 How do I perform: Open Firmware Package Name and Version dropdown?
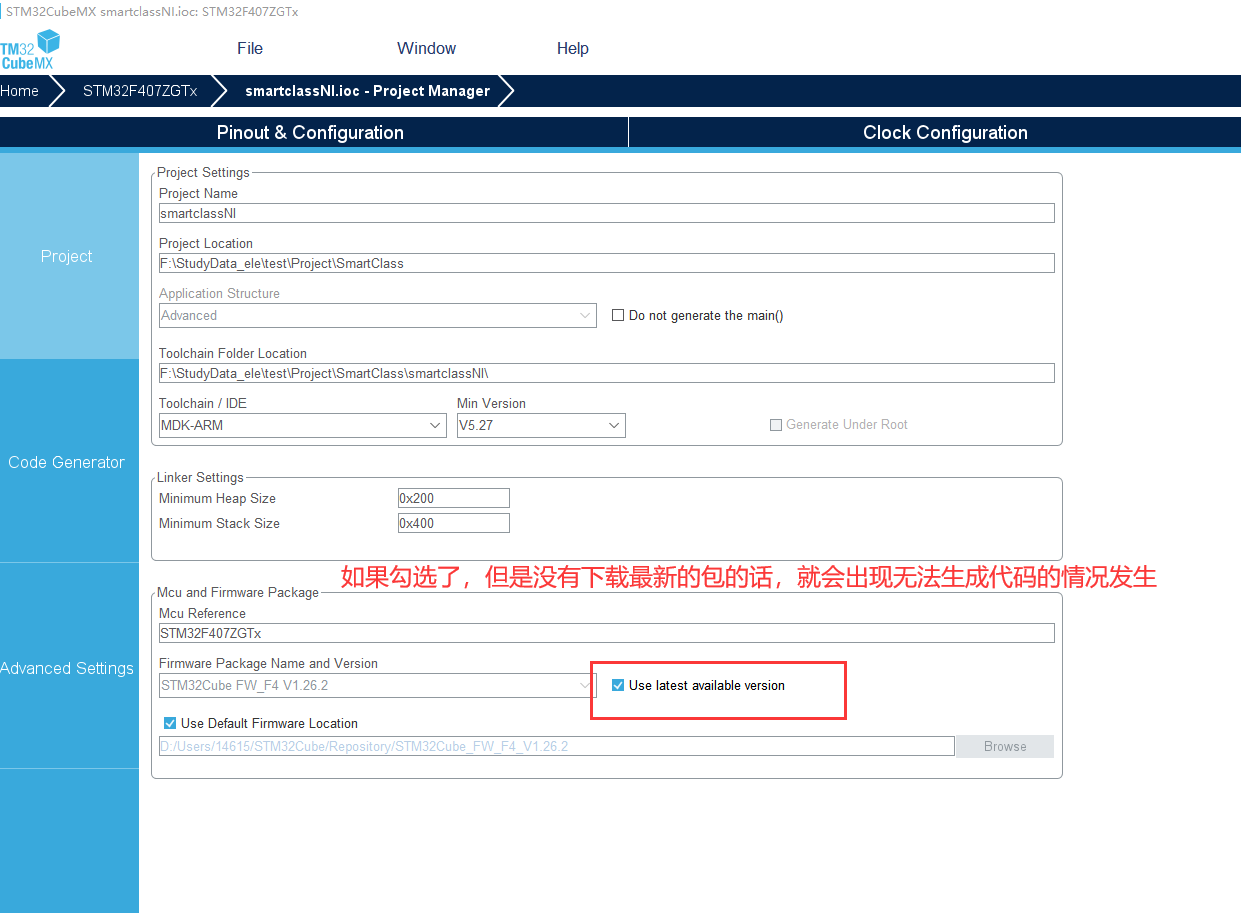click(378, 685)
